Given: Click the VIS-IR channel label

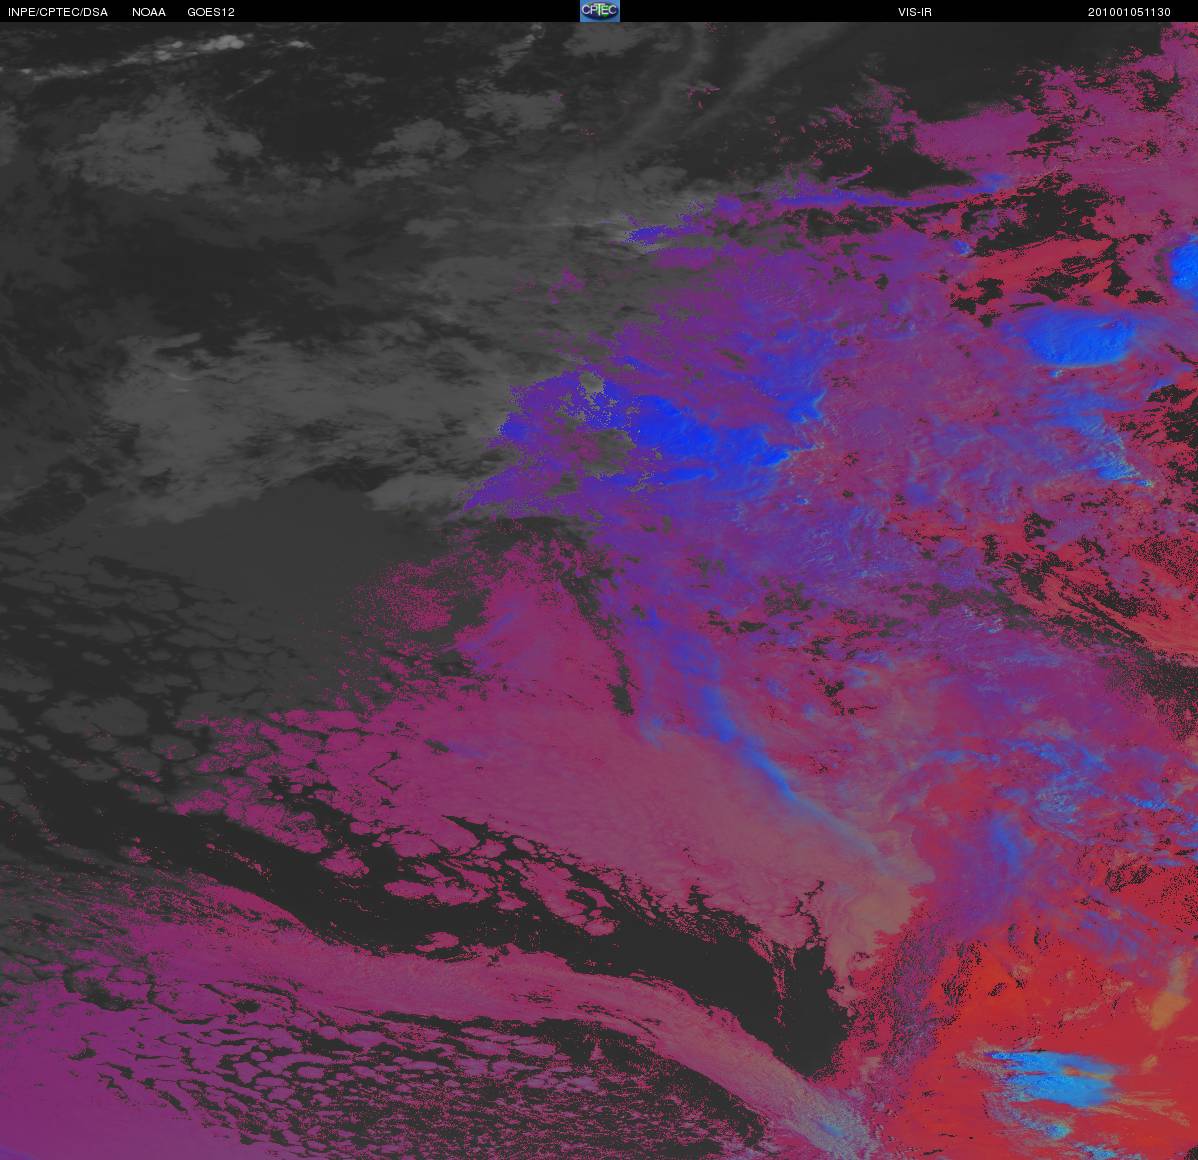Looking at the screenshot, I should coord(915,12).
